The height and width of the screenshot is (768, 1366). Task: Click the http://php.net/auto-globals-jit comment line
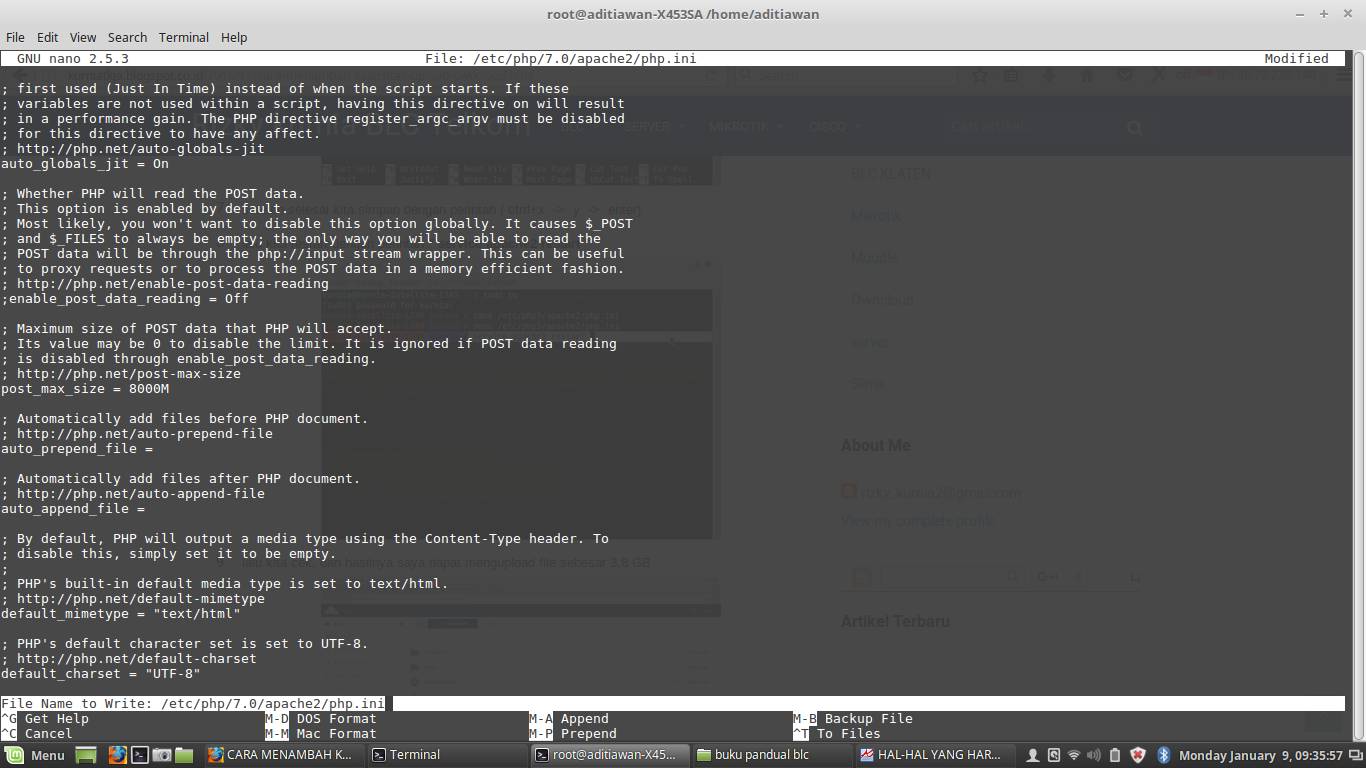(x=133, y=148)
